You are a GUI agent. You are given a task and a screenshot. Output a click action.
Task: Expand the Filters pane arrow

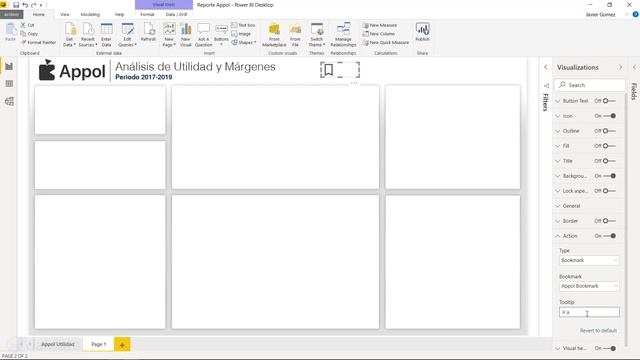coord(546,67)
